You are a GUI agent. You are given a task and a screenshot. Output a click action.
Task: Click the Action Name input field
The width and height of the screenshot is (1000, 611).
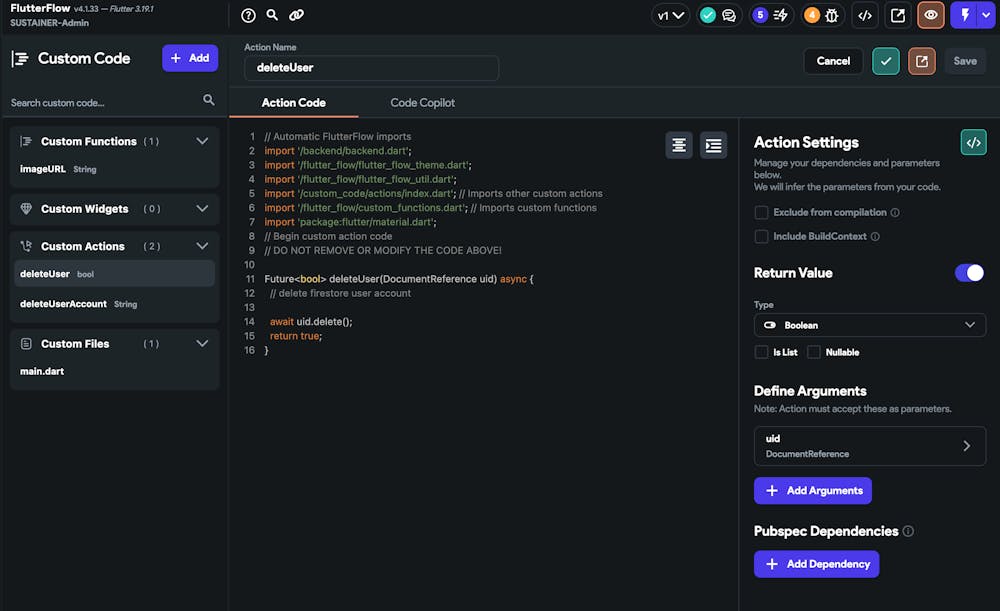click(371, 68)
